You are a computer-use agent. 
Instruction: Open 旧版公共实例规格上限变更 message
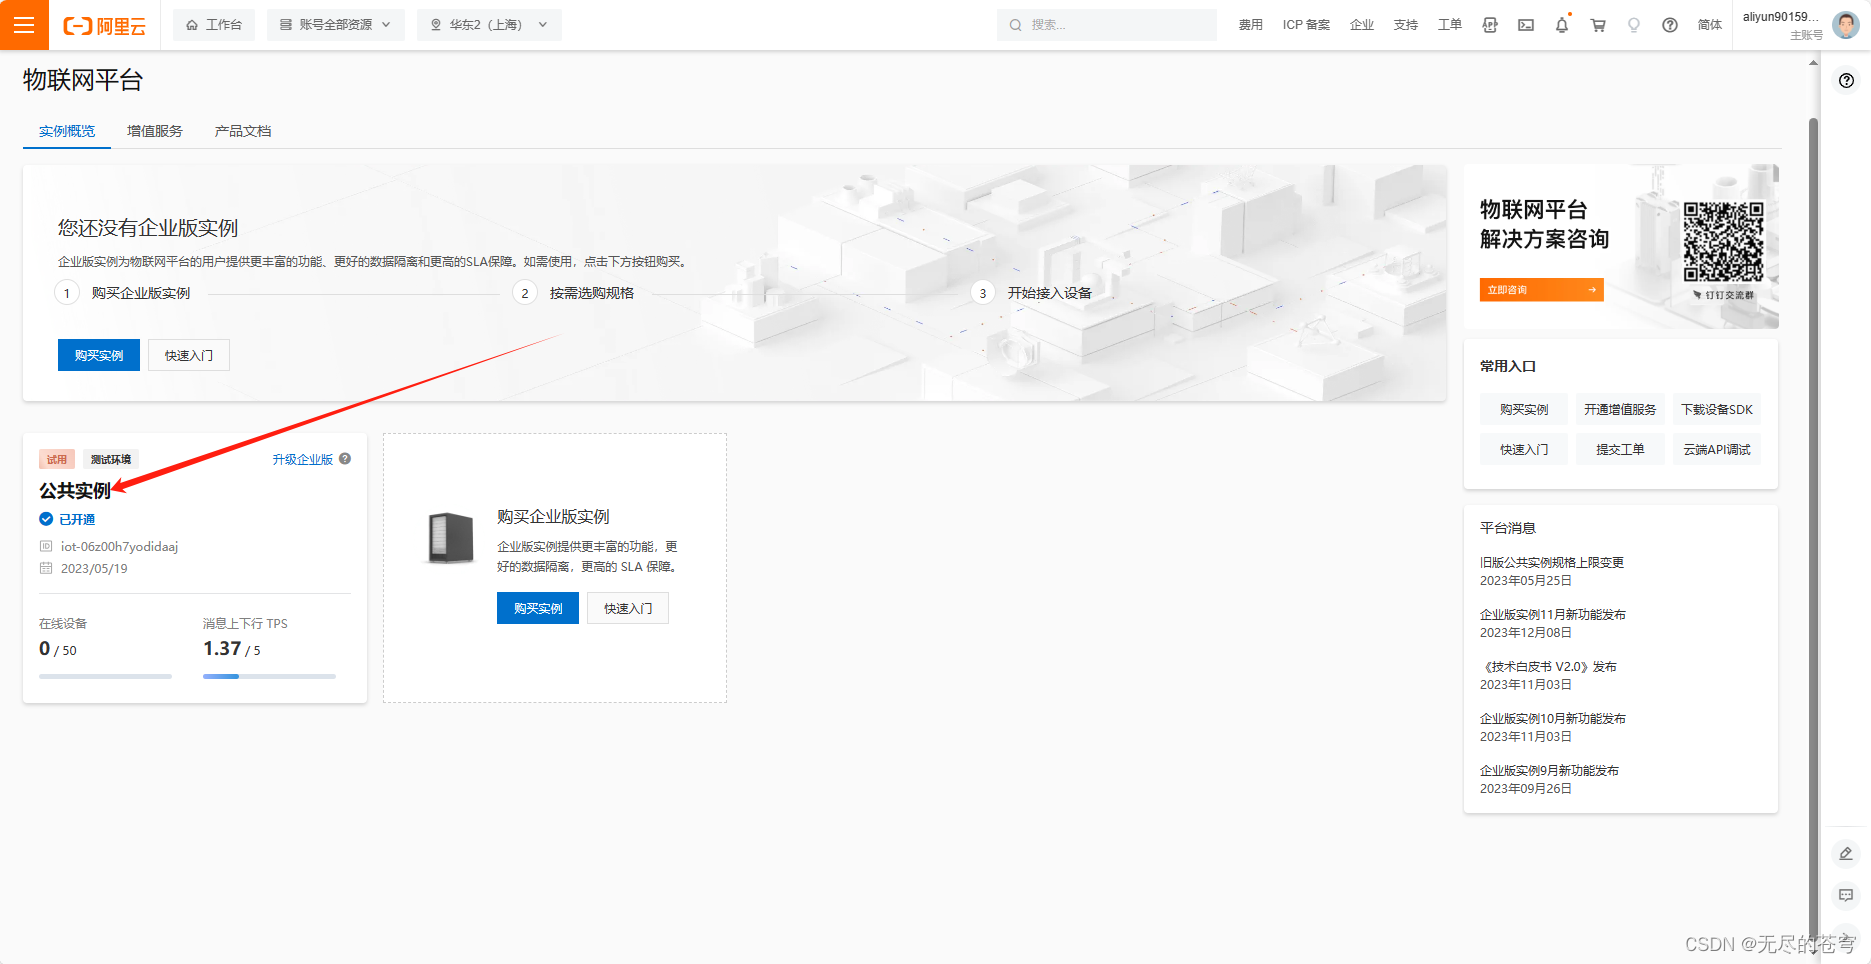click(x=1552, y=562)
